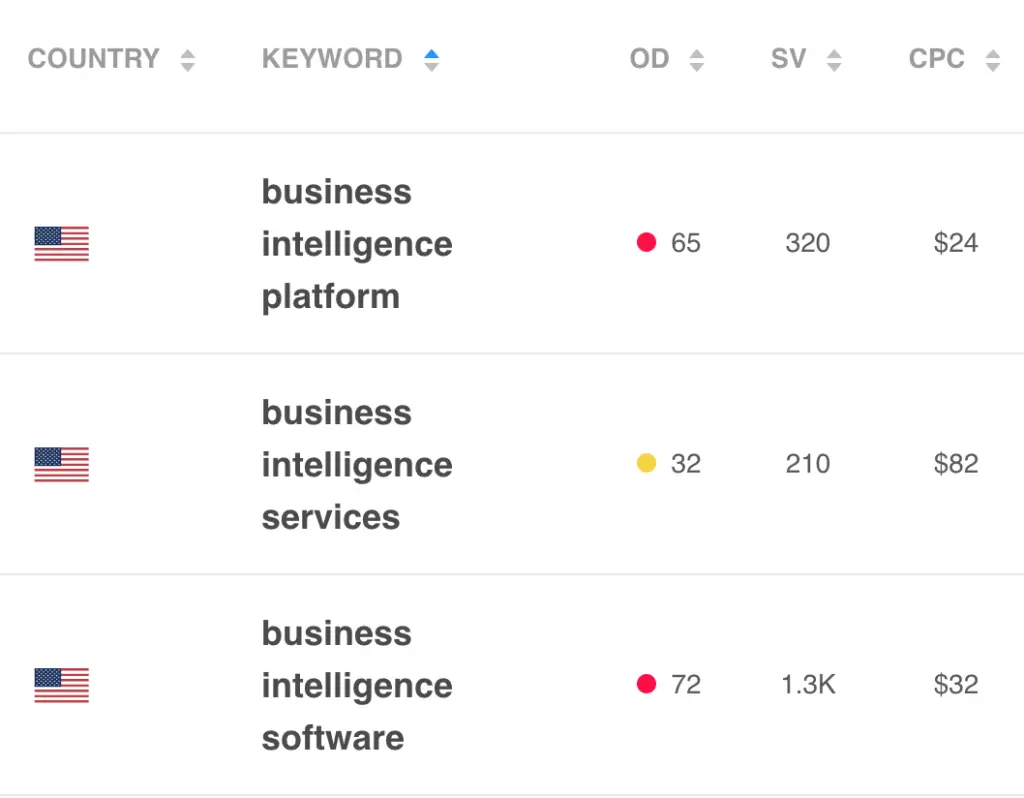This screenshot has height=798, width=1024.
Task: Click red difficulty dot beside 65
Action: click(x=647, y=242)
